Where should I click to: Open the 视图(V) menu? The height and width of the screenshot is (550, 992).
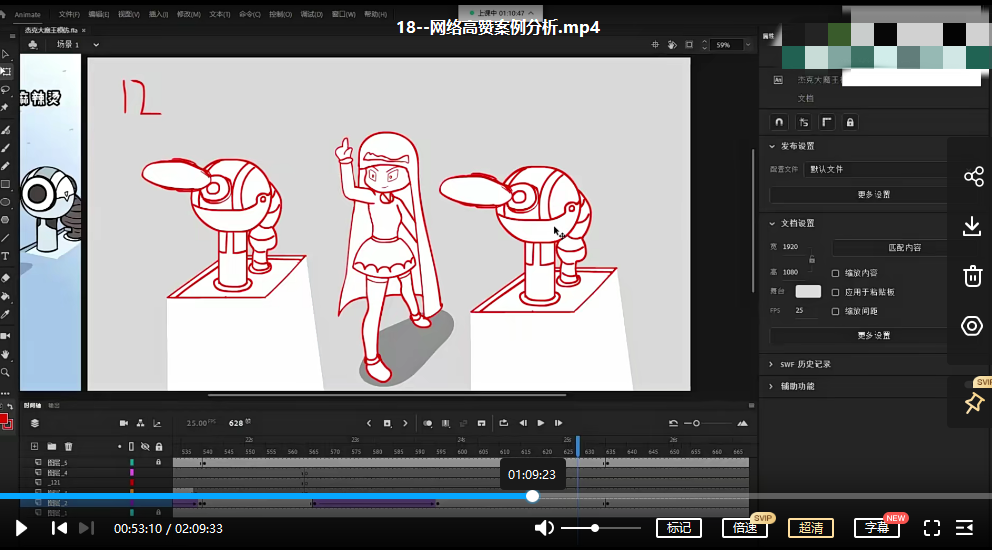pyautogui.click(x=128, y=14)
